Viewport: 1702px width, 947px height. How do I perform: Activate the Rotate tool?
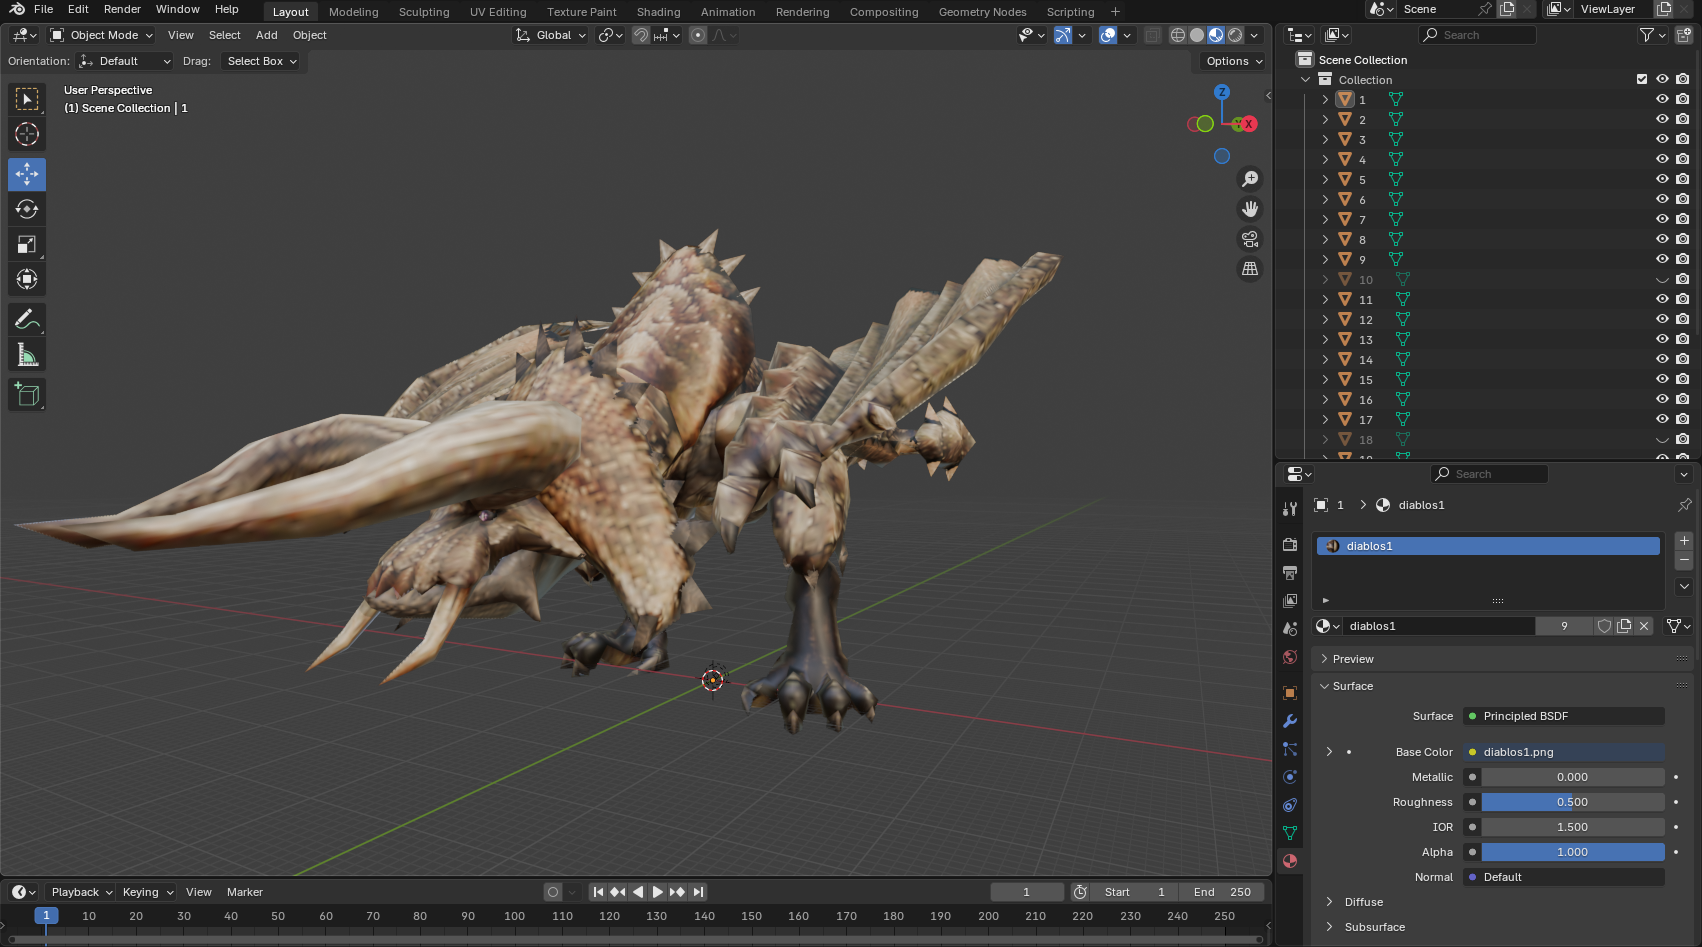[27, 209]
